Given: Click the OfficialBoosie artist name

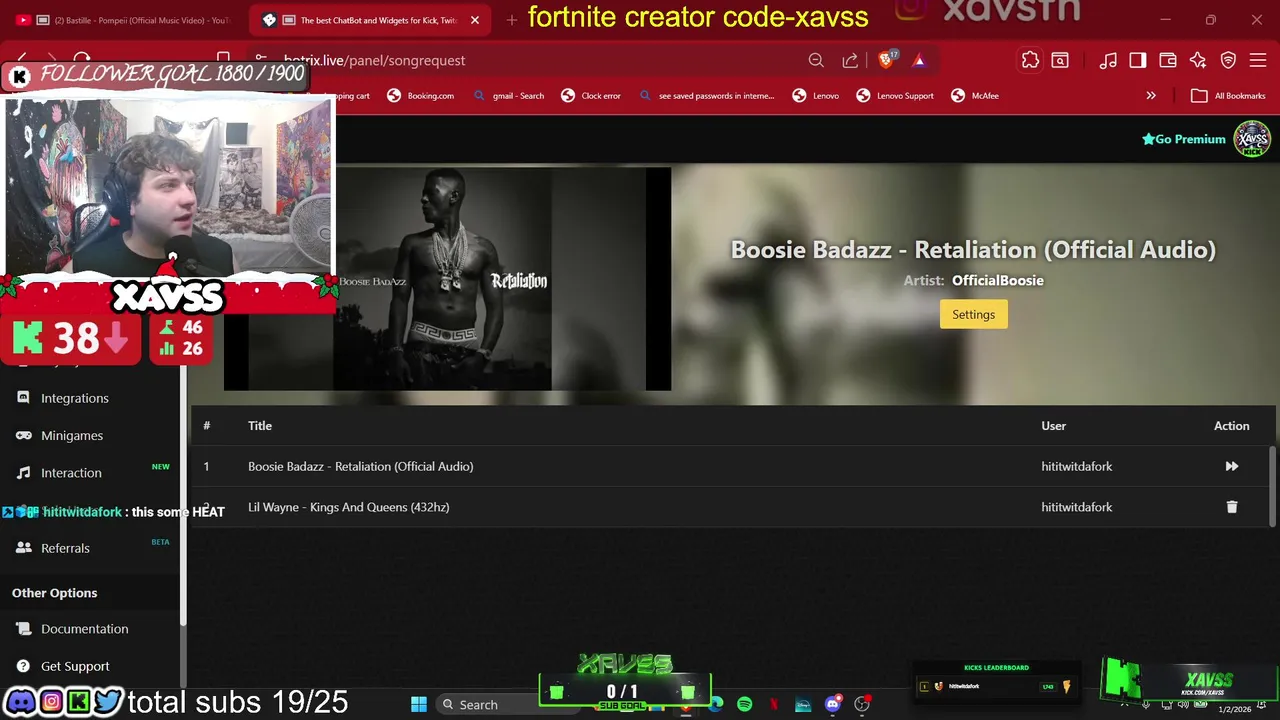Looking at the screenshot, I should click(998, 280).
